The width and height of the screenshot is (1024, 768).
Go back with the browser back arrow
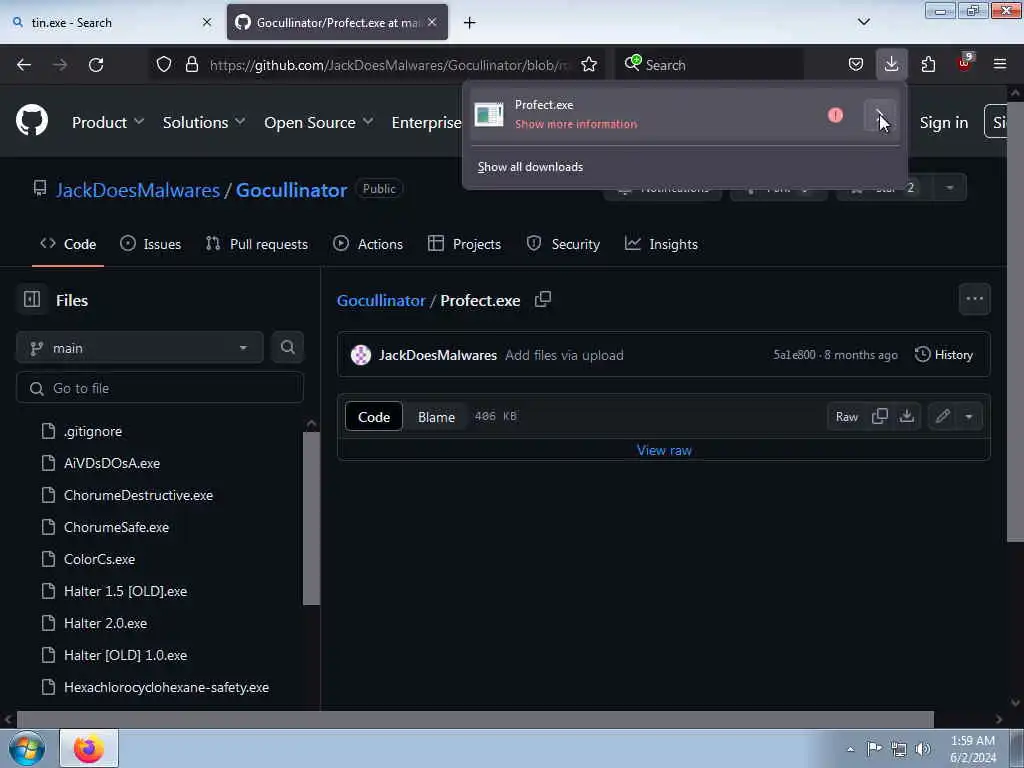[x=24, y=65]
